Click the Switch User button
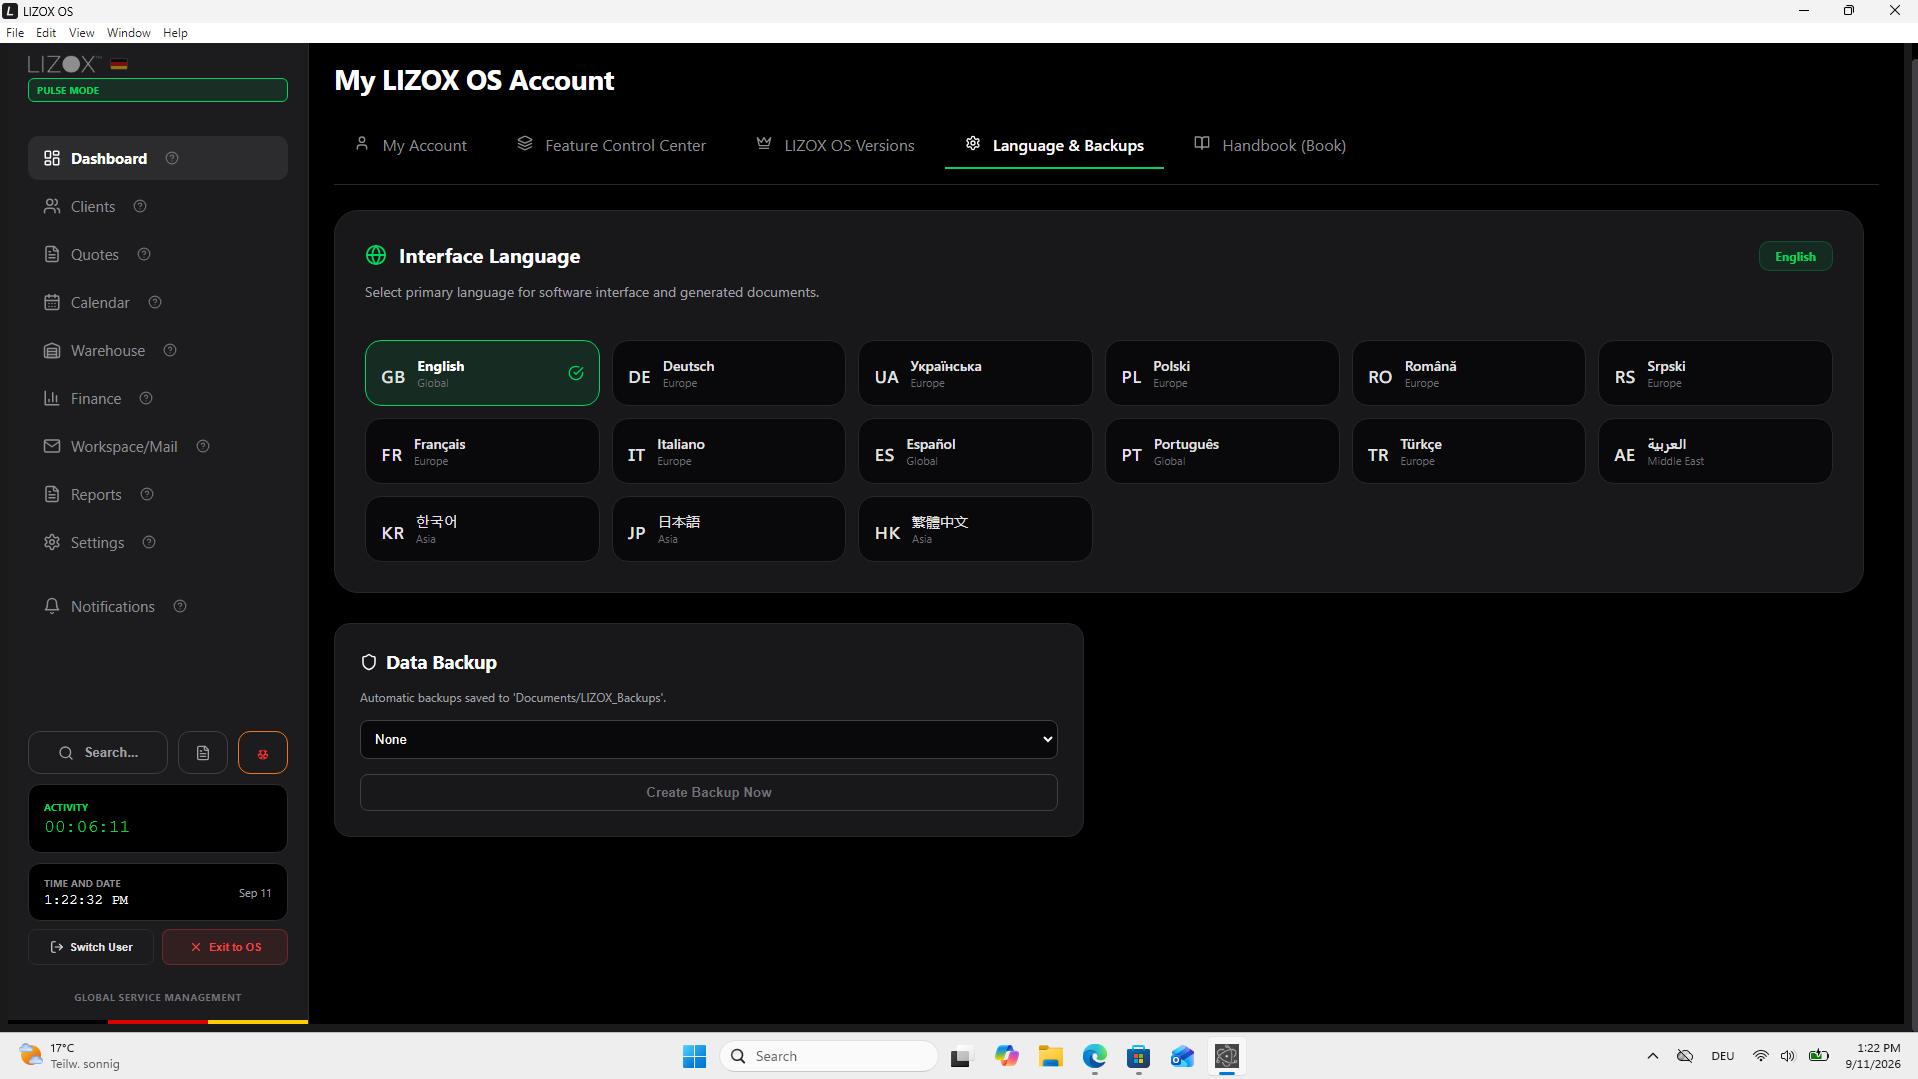Viewport: 1918px width, 1079px height. [x=91, y=947]
